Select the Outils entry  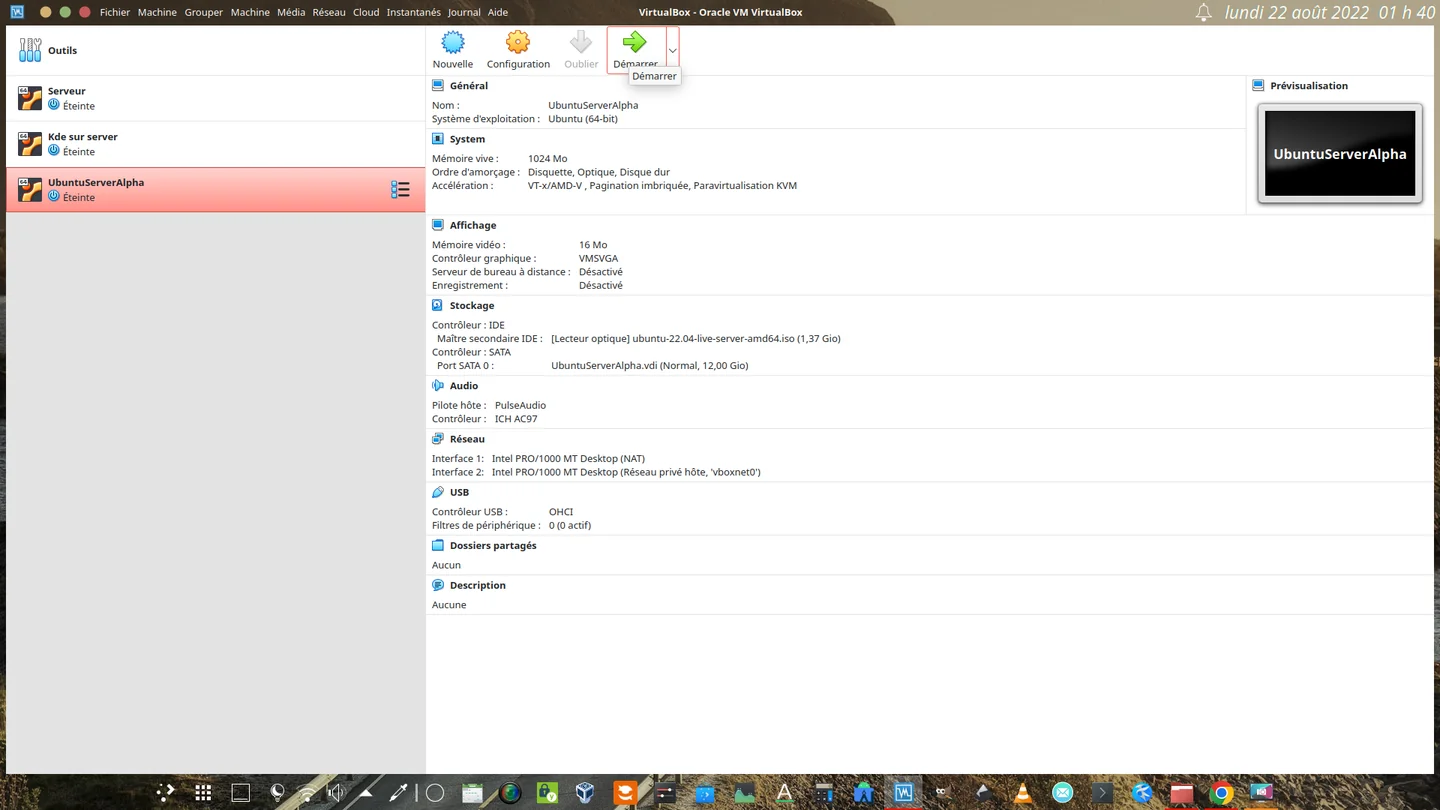click(x=216, y=50)
